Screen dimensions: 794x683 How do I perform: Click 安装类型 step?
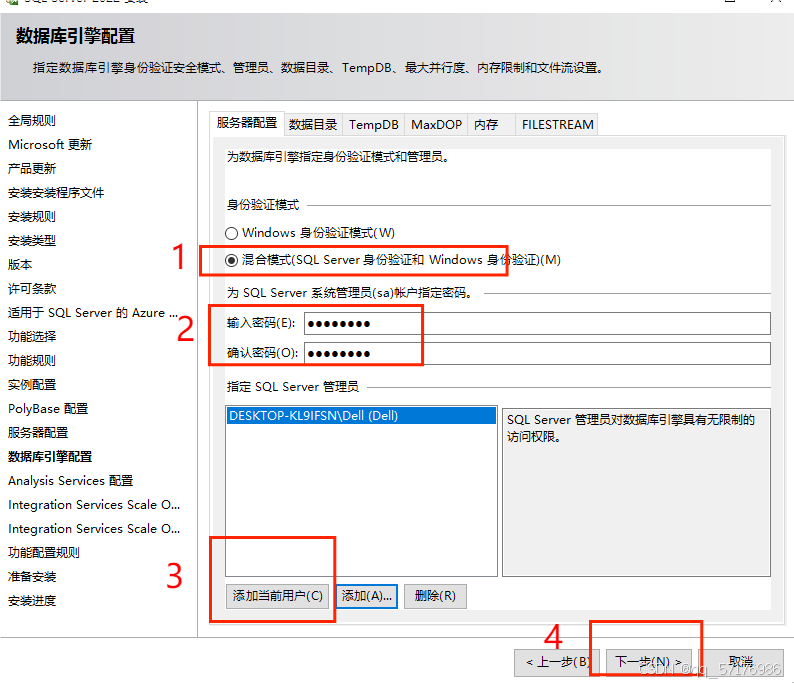pos(32,241)
